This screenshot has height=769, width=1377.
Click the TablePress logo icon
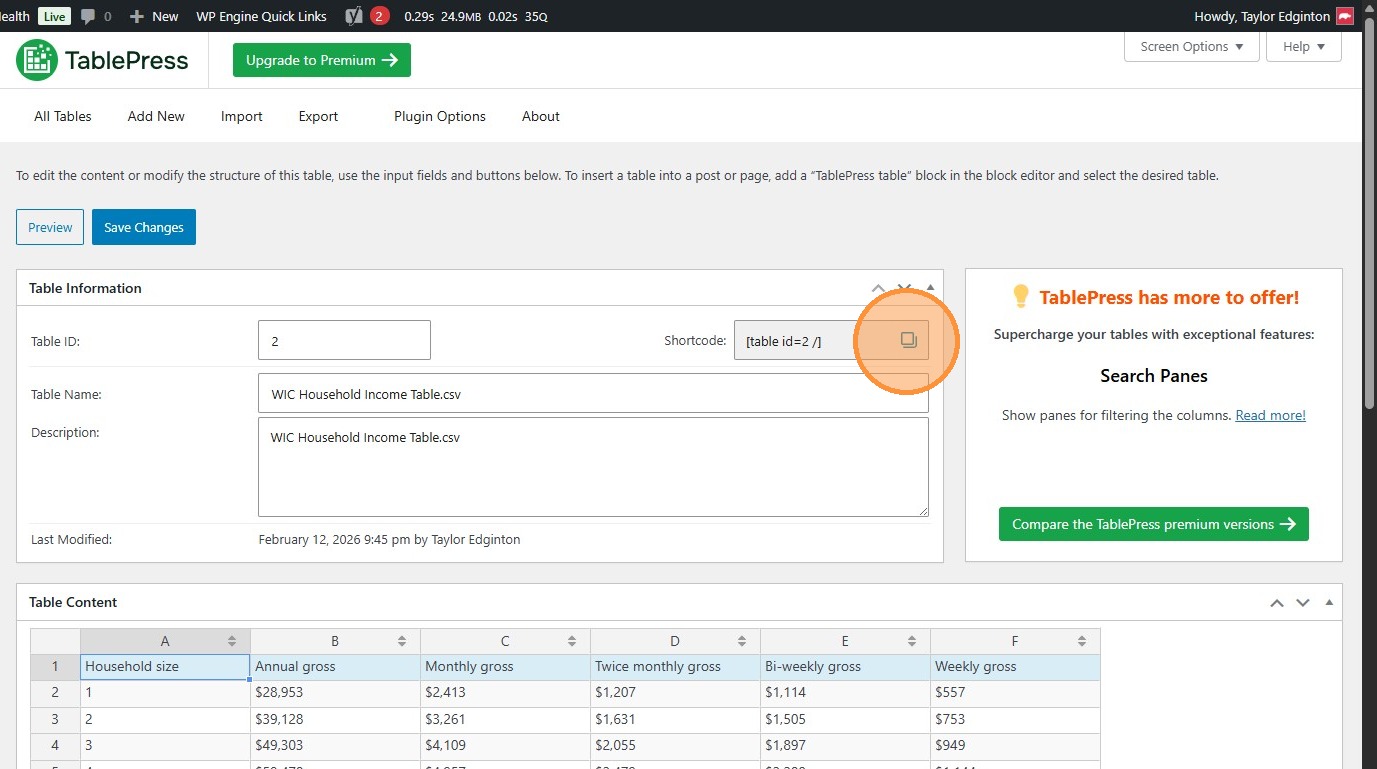37,60
